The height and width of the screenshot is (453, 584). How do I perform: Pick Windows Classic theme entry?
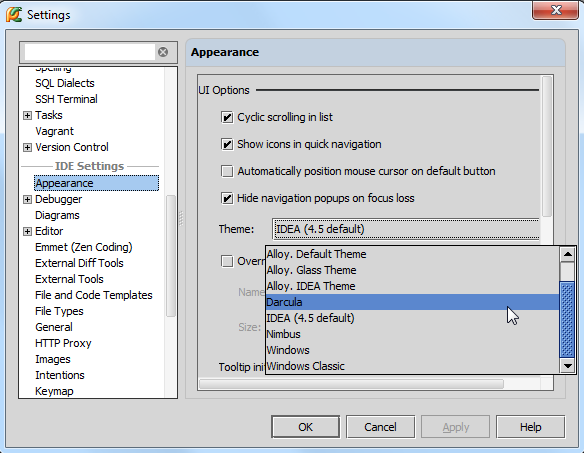tap(412, 366)
